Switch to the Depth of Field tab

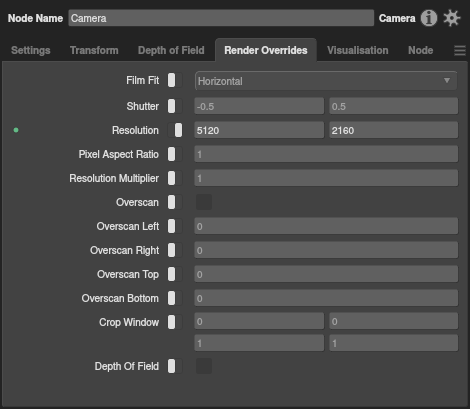(x=171, y=50)
